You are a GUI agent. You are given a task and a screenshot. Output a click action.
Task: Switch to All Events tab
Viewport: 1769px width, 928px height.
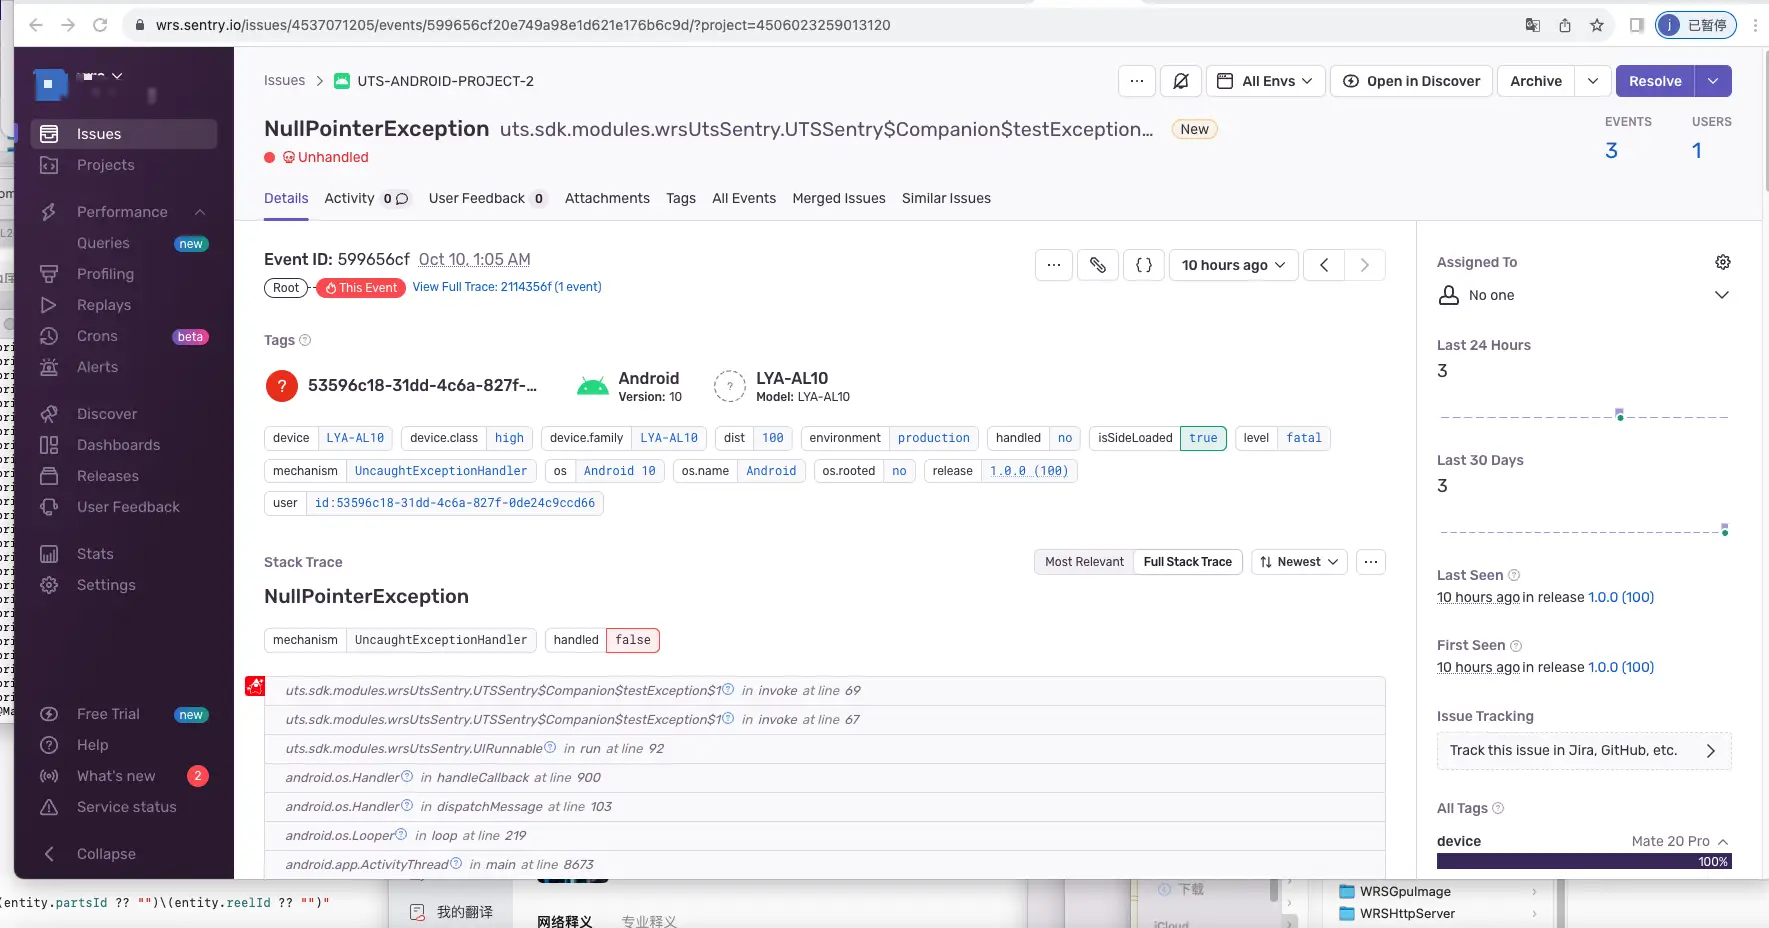pyautogui.click(x=744, y=198)
